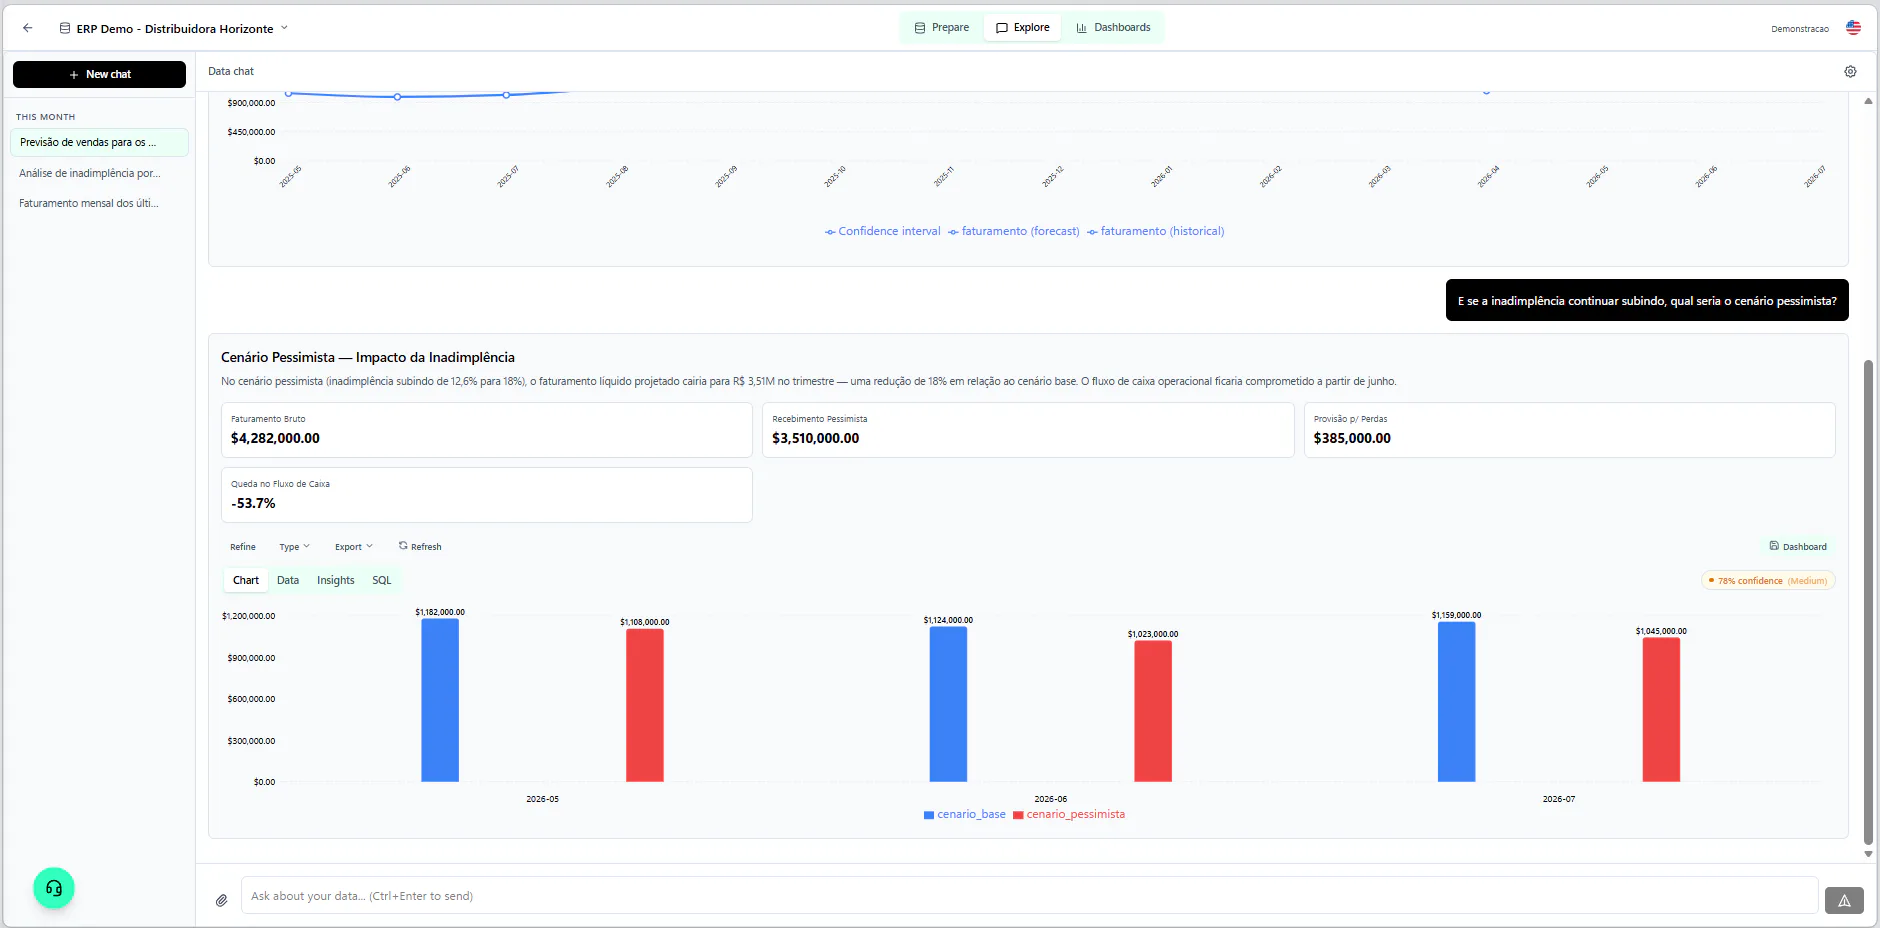1880x928 pixels.
Task: Open the Export dropdown
Action: point(353,546)
